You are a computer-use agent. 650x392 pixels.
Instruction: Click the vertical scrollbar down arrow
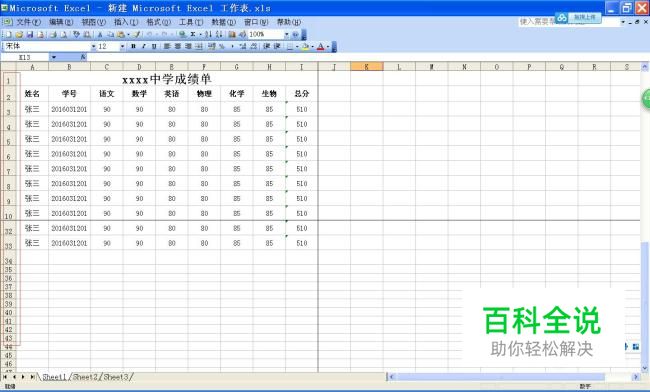[645, 368]
